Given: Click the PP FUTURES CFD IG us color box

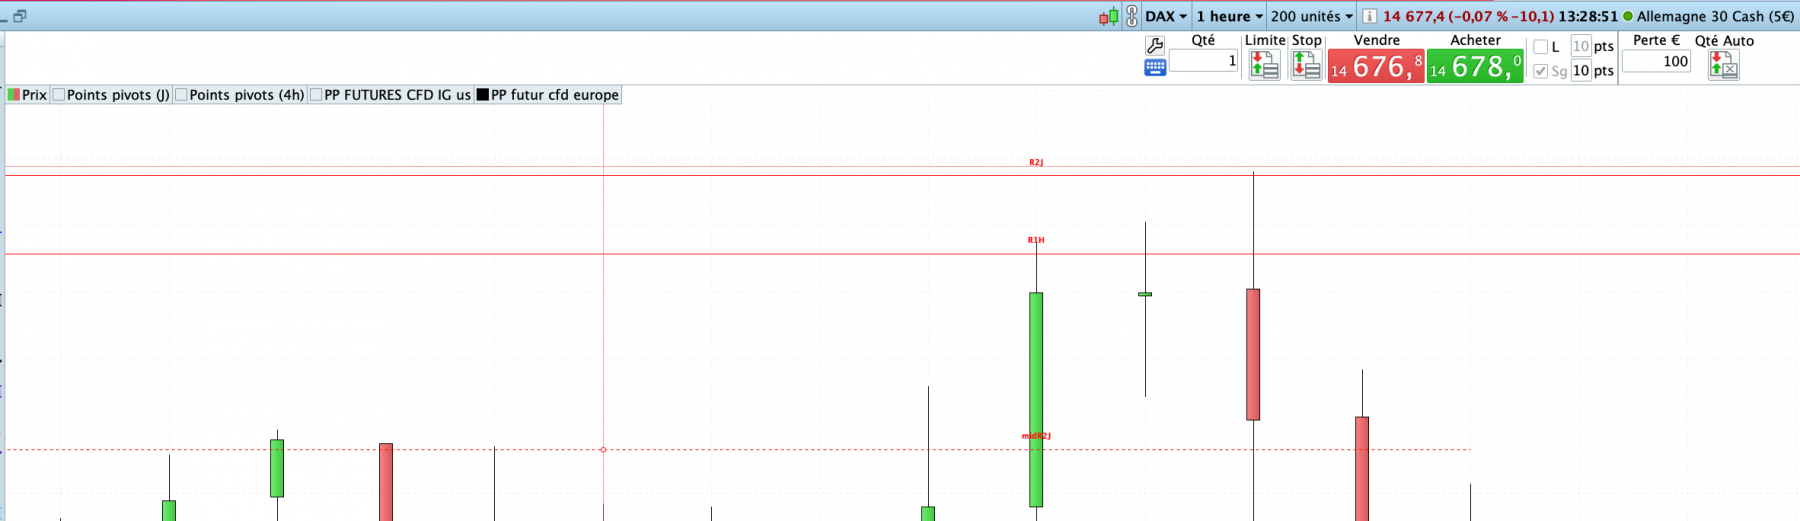Looking at the screenshot, I should [316, 95].
